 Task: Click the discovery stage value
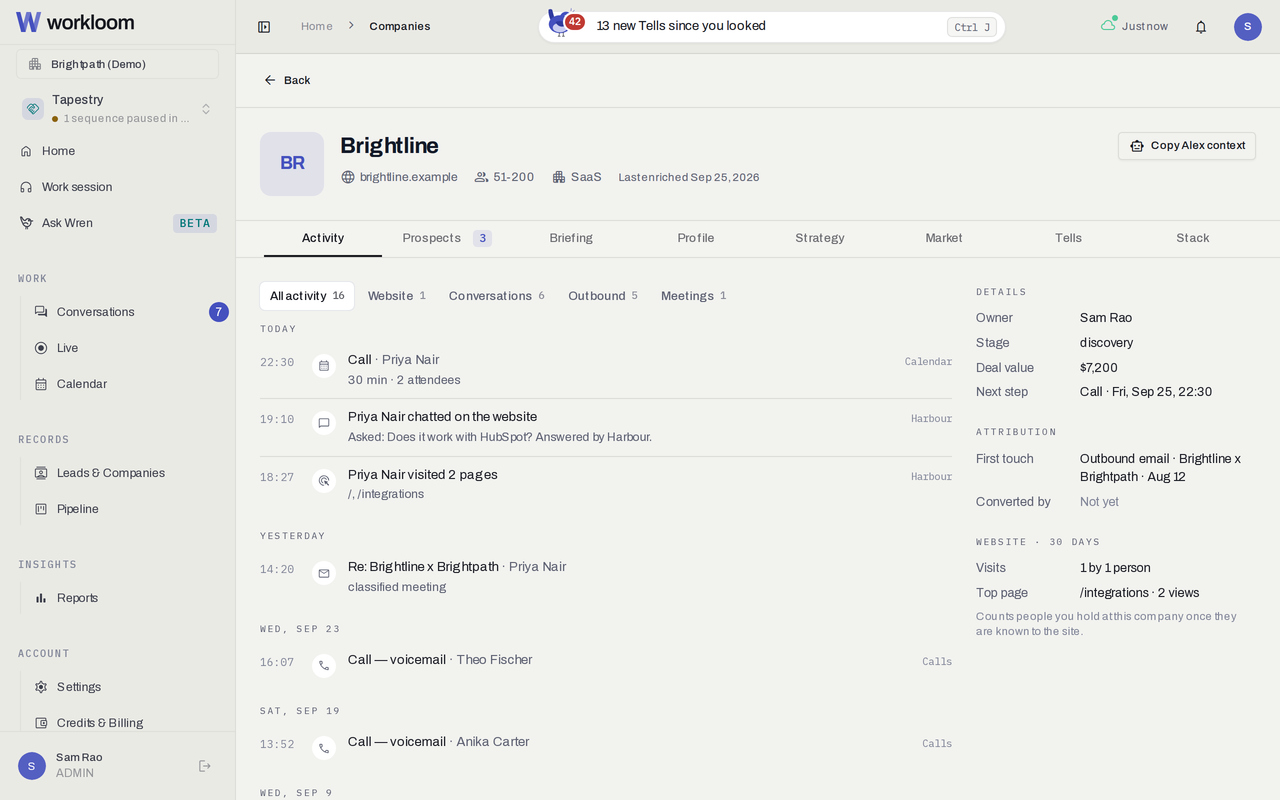1106,343
